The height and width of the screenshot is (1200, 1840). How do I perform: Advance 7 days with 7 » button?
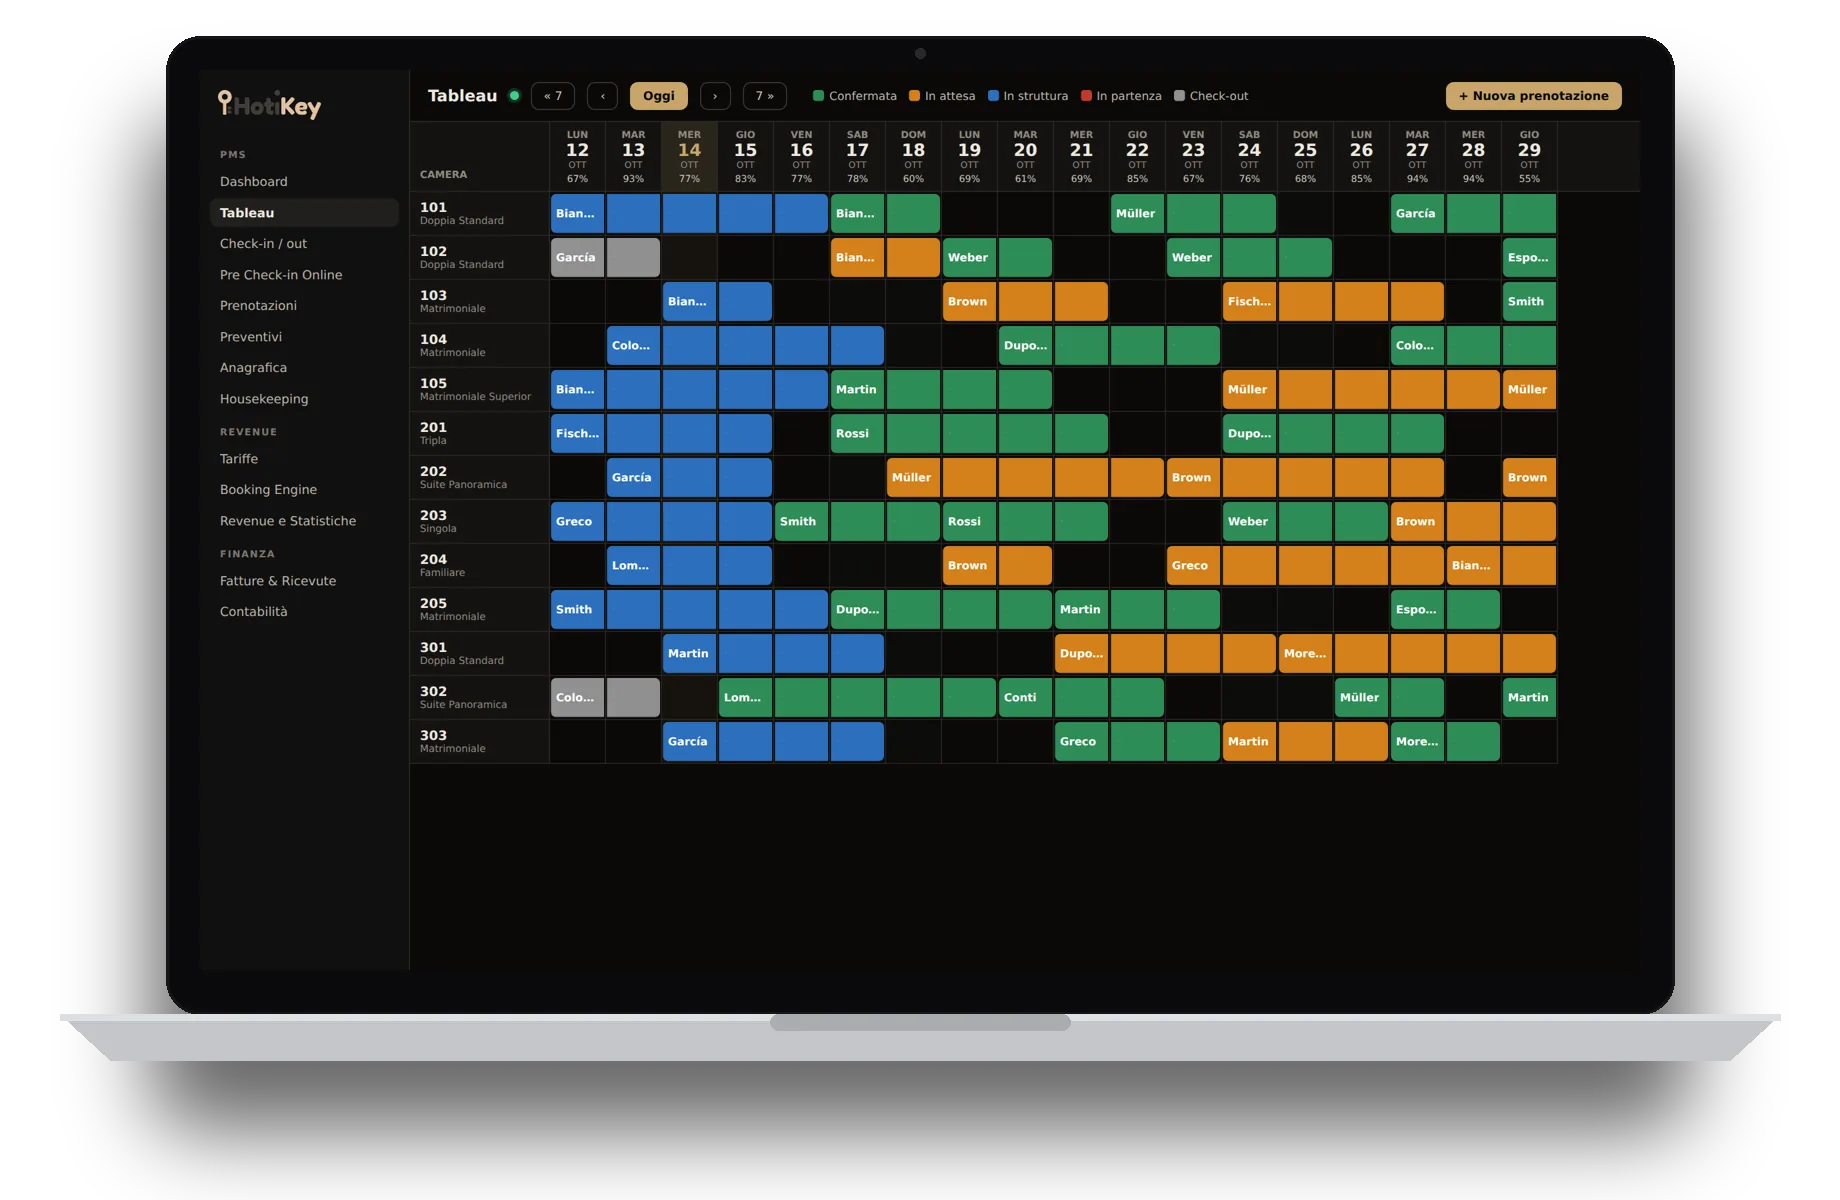pos(764,96)
